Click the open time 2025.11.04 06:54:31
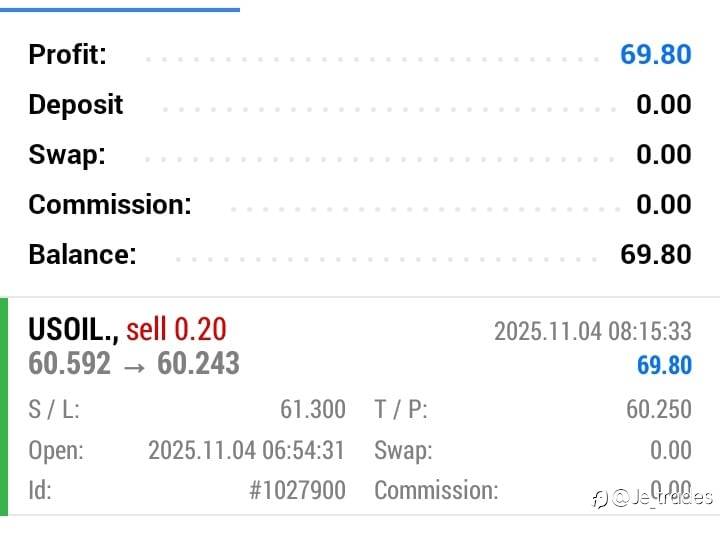This screenshot has height=533, width=720. (246, 450)
